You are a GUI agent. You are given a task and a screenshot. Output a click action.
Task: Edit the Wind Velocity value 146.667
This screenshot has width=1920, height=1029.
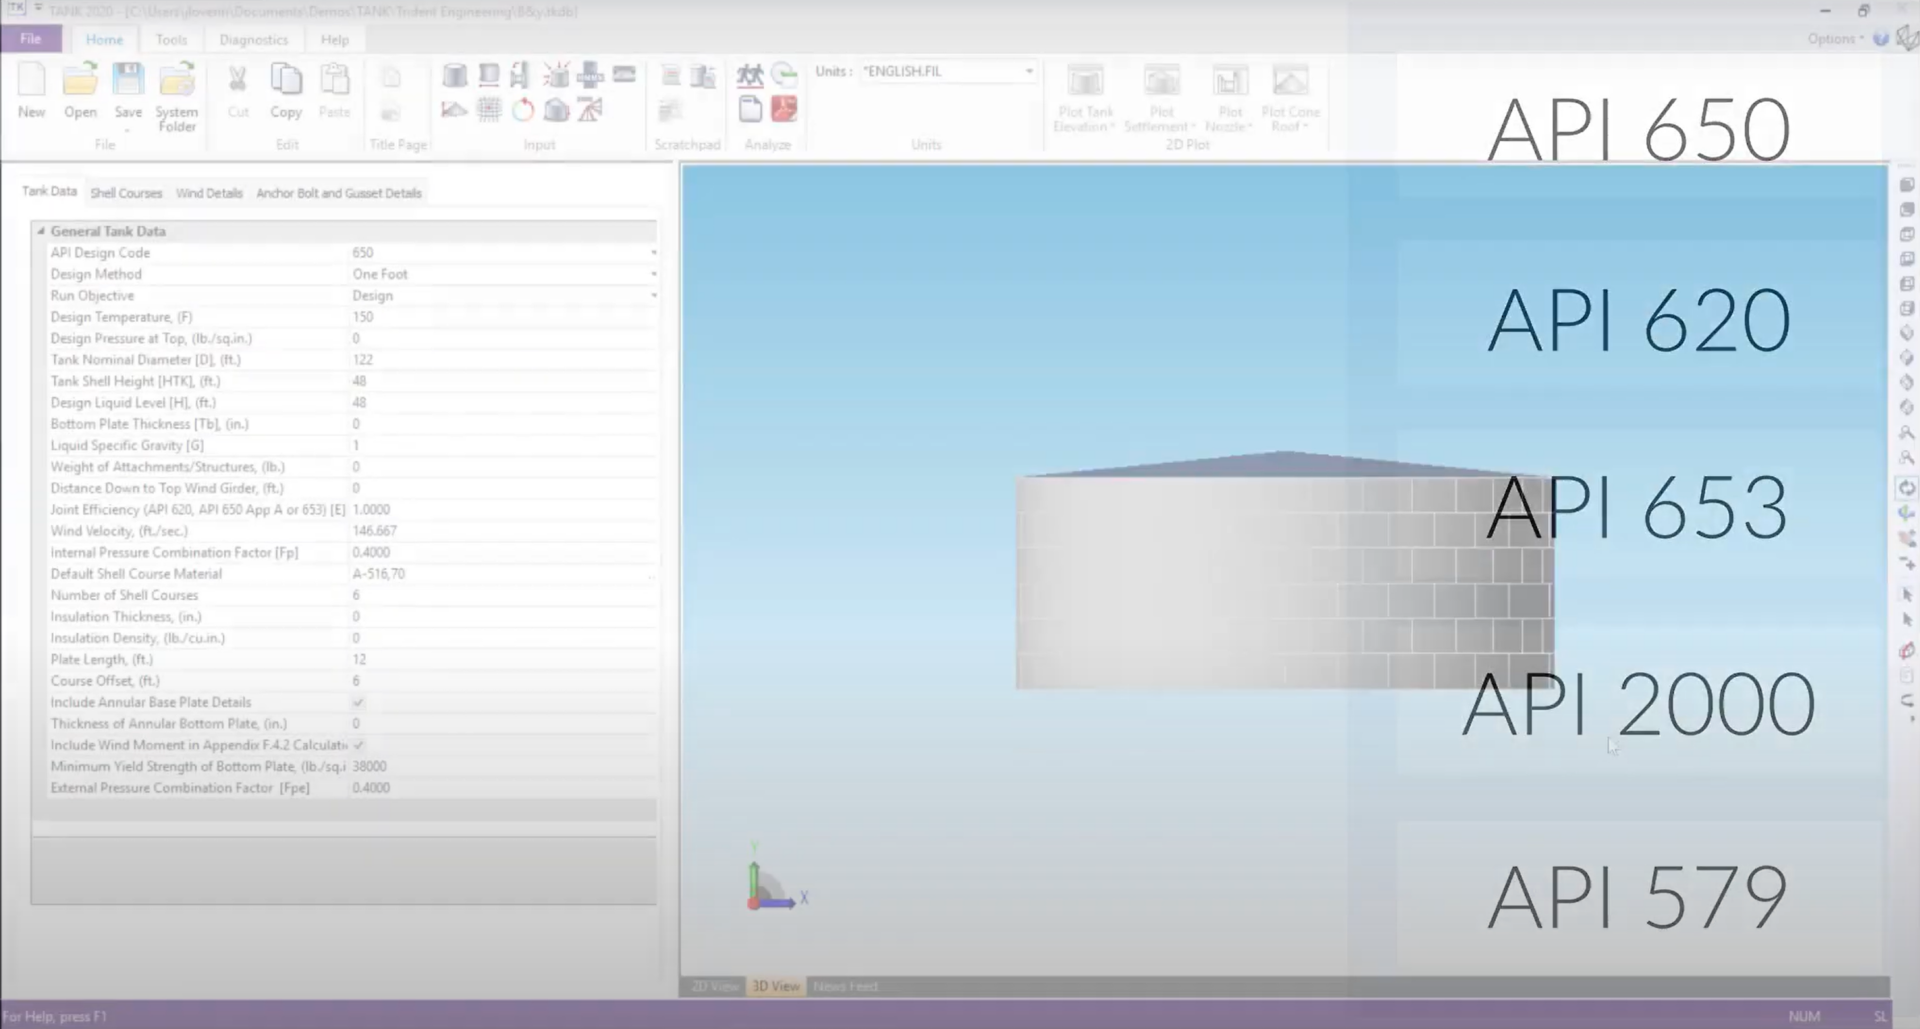tap(501, 531)
